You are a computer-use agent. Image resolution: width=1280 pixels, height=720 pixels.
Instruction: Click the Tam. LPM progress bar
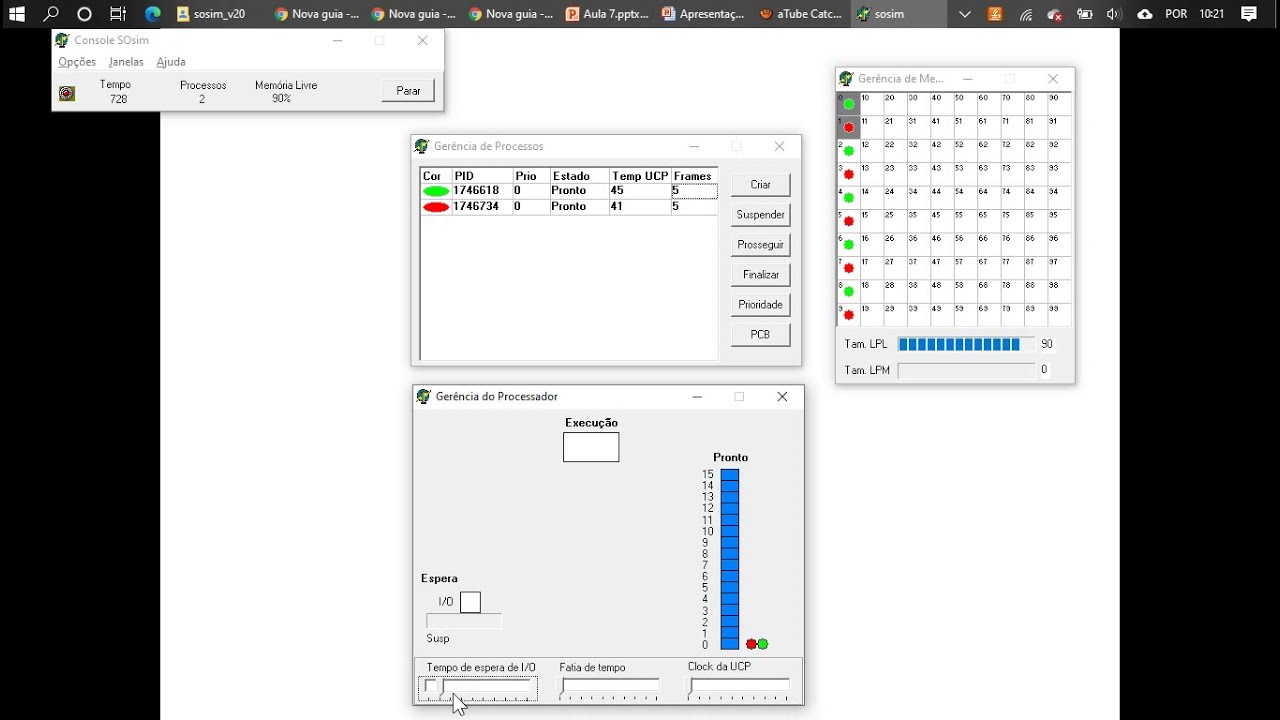(966, 370)
